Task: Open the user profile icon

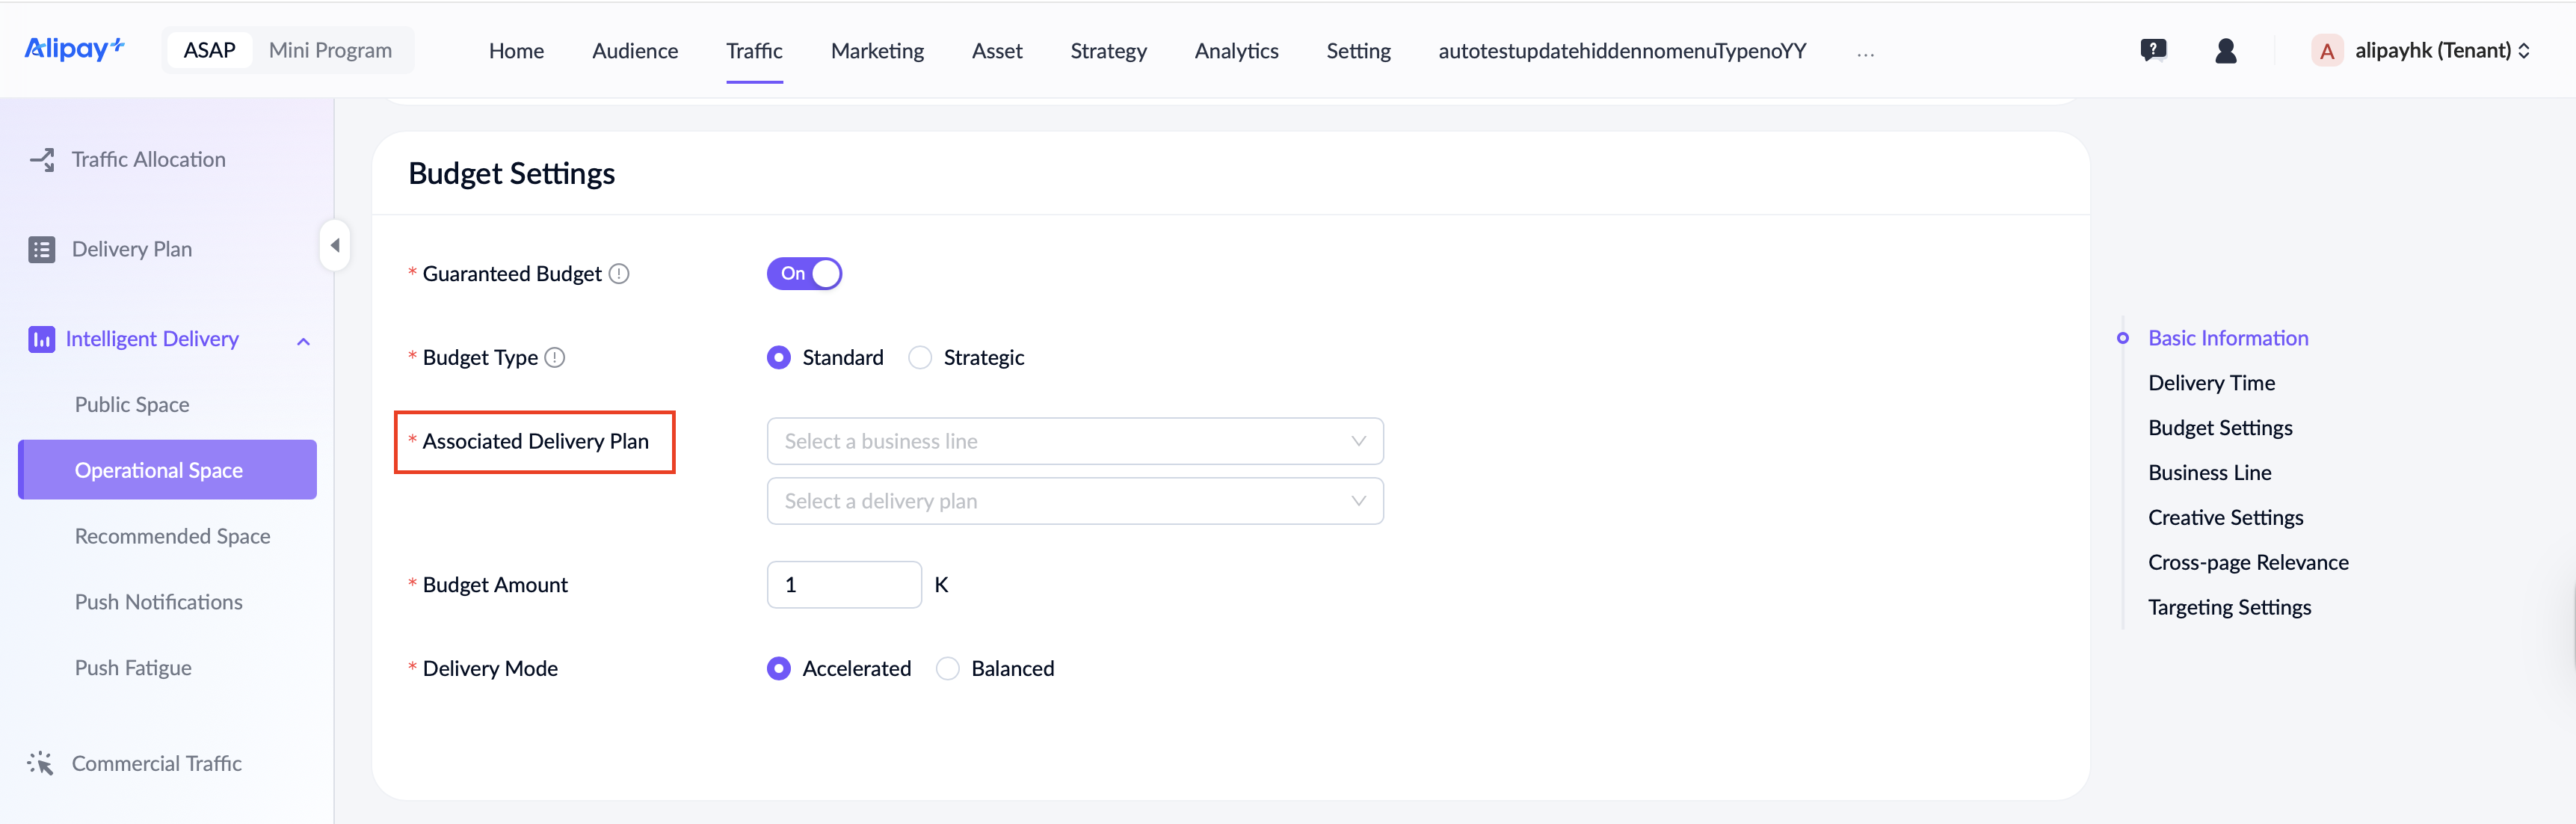Action: point(2225,51)
